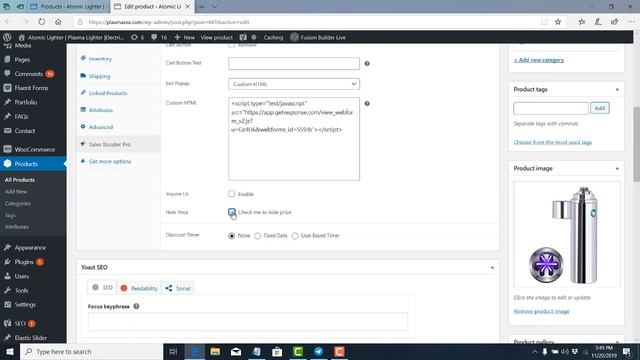This screenshot has width=640, height=360.
Task: Open the updates icon showing 6
Action: click(x=134, y=37)
